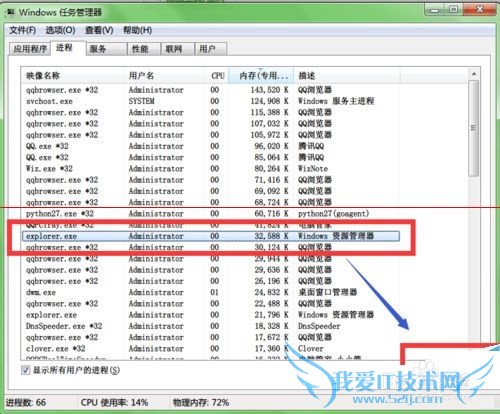Click the 物理内存: 72% status entry
Image resolution: width=500 pixels, height=414 pixels.
click(201, 402)
